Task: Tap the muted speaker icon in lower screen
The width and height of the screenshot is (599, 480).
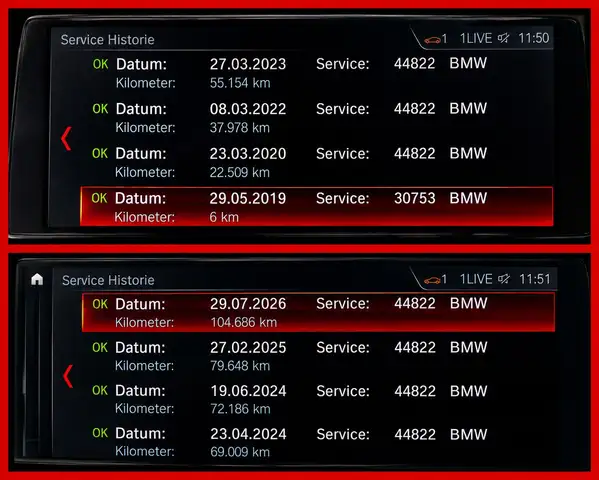Action: tap(504, 279)
